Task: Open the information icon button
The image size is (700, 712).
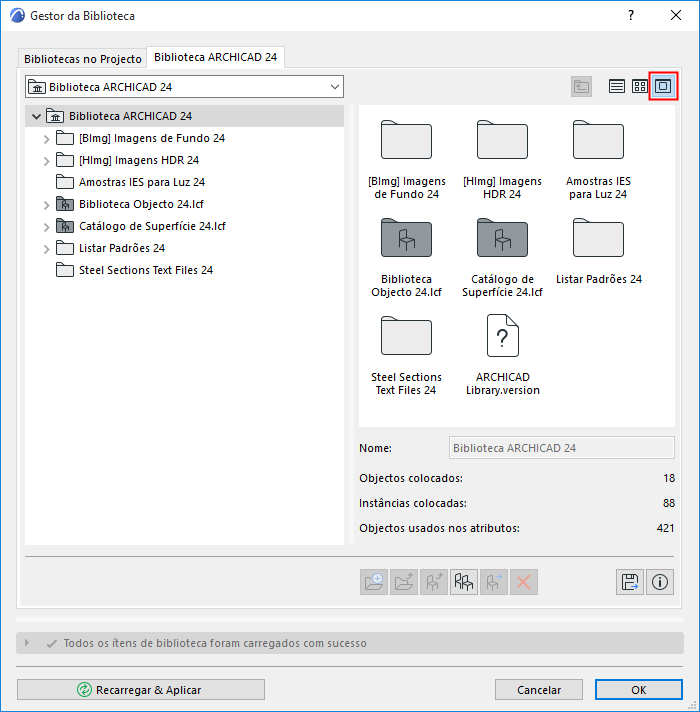Action: pos(660,582)
